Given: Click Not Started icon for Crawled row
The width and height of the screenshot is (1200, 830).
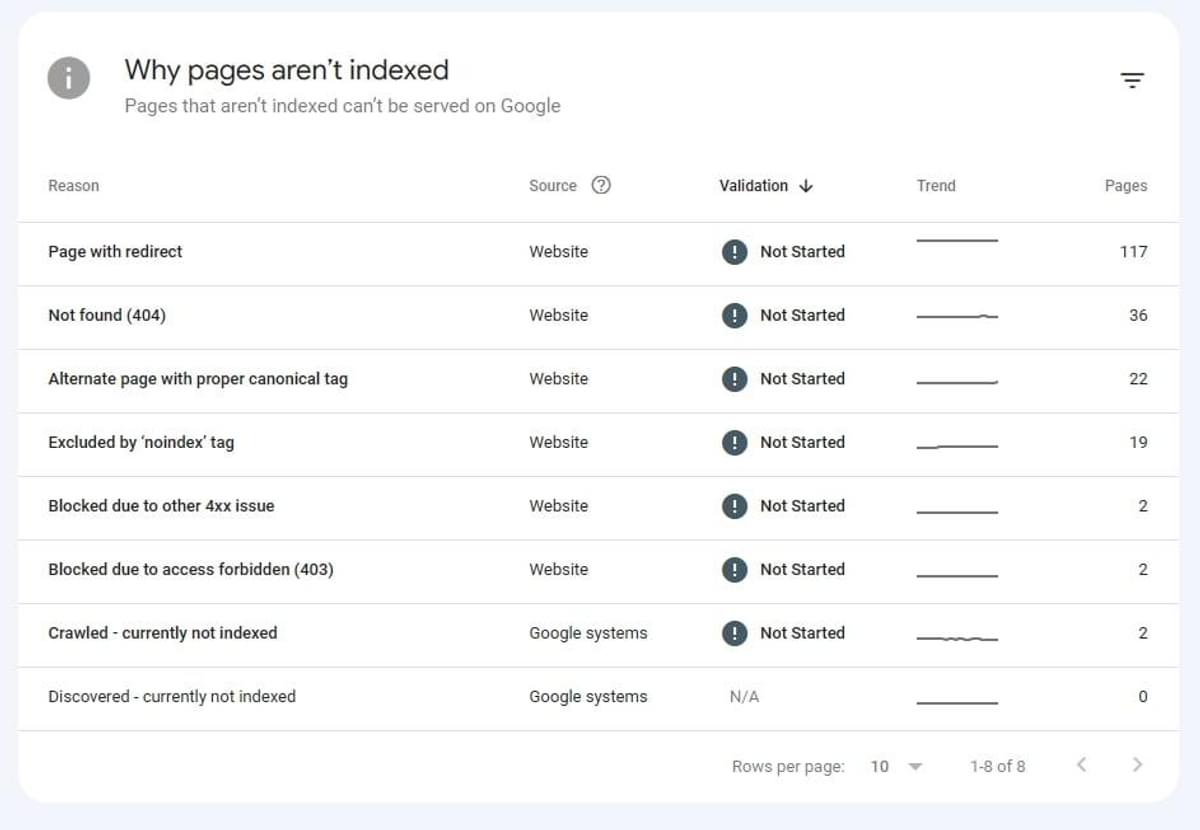Looking at the screenshot, I should coord(734,633).
